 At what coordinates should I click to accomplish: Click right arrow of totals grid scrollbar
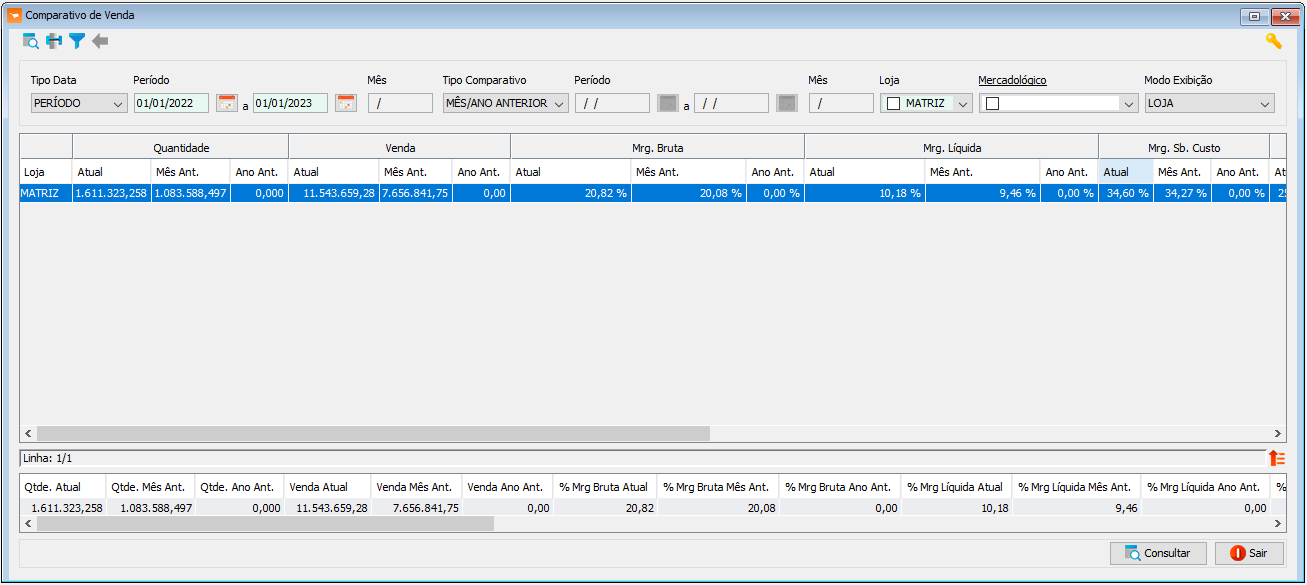point(1276,523)
